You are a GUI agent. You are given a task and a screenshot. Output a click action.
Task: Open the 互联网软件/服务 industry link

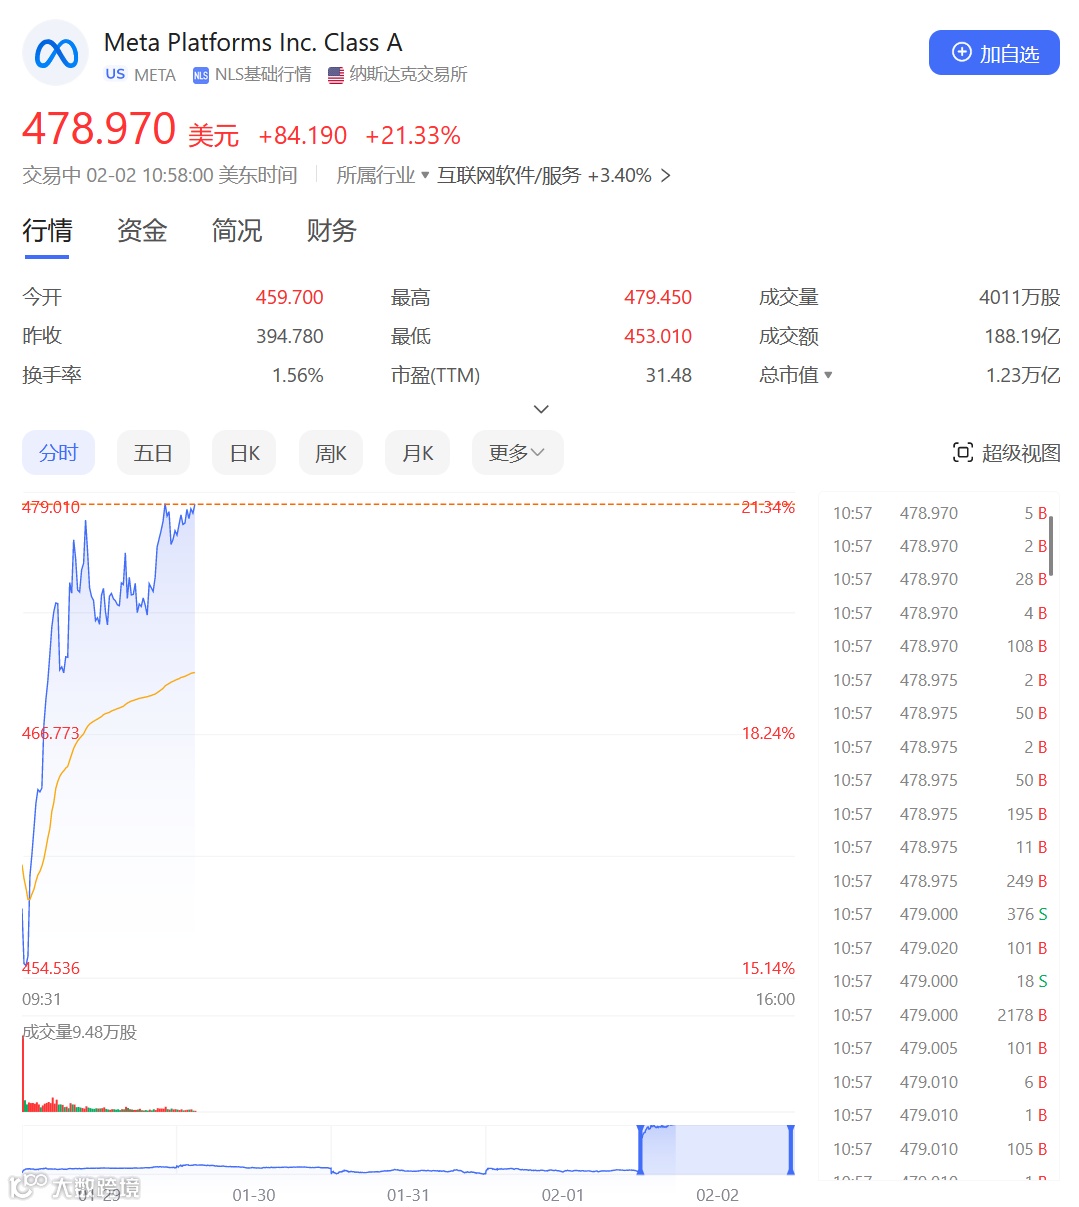(x=509, y=175)
